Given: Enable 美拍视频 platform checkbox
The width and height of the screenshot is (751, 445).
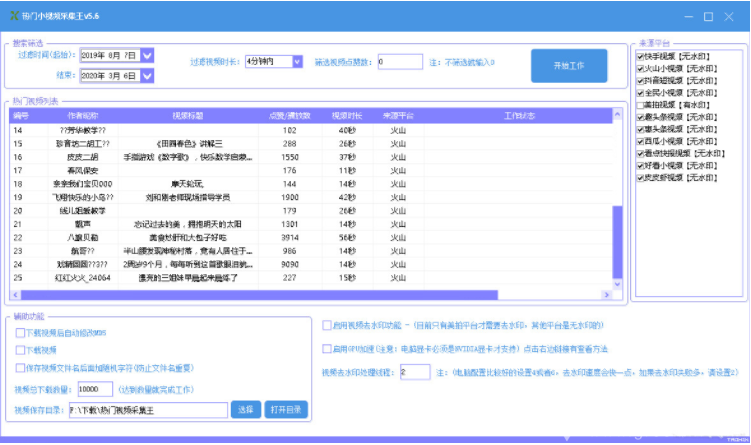Looking at the screenshot, I should click(x=640, y=105).
